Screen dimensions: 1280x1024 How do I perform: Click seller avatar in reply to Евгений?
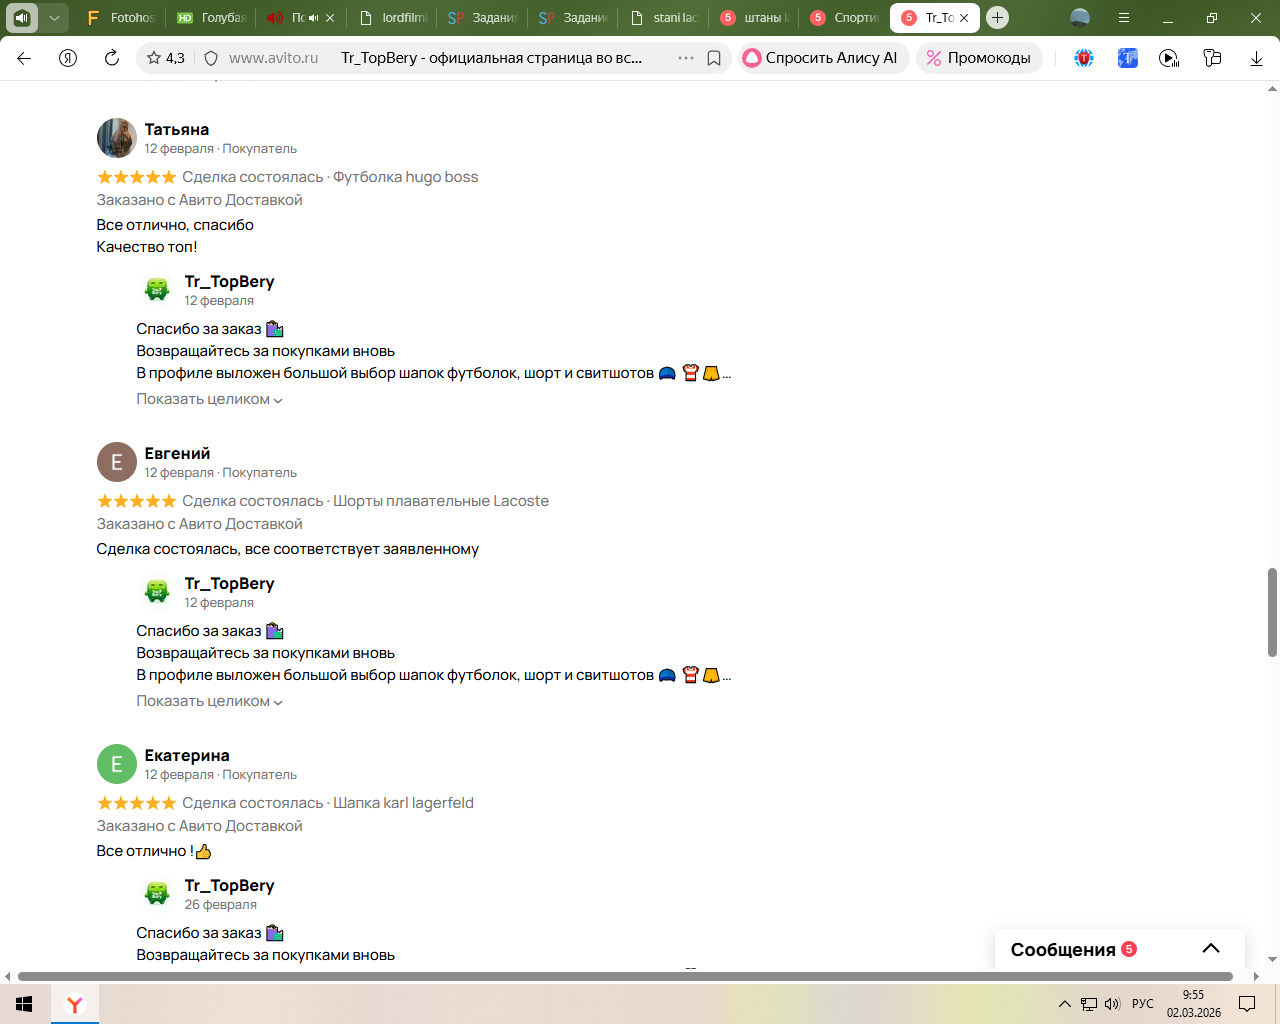coord(157,591)
